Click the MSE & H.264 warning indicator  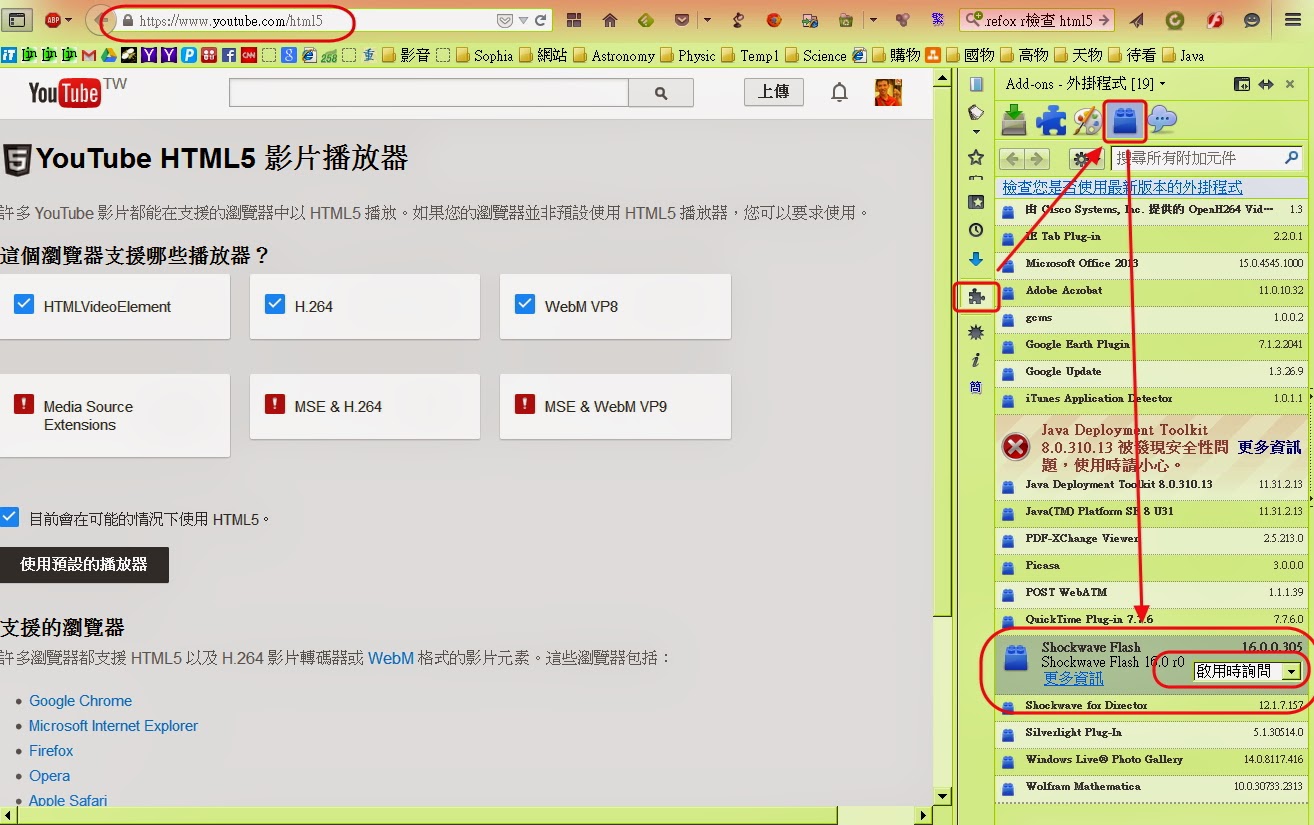(275, 404)
